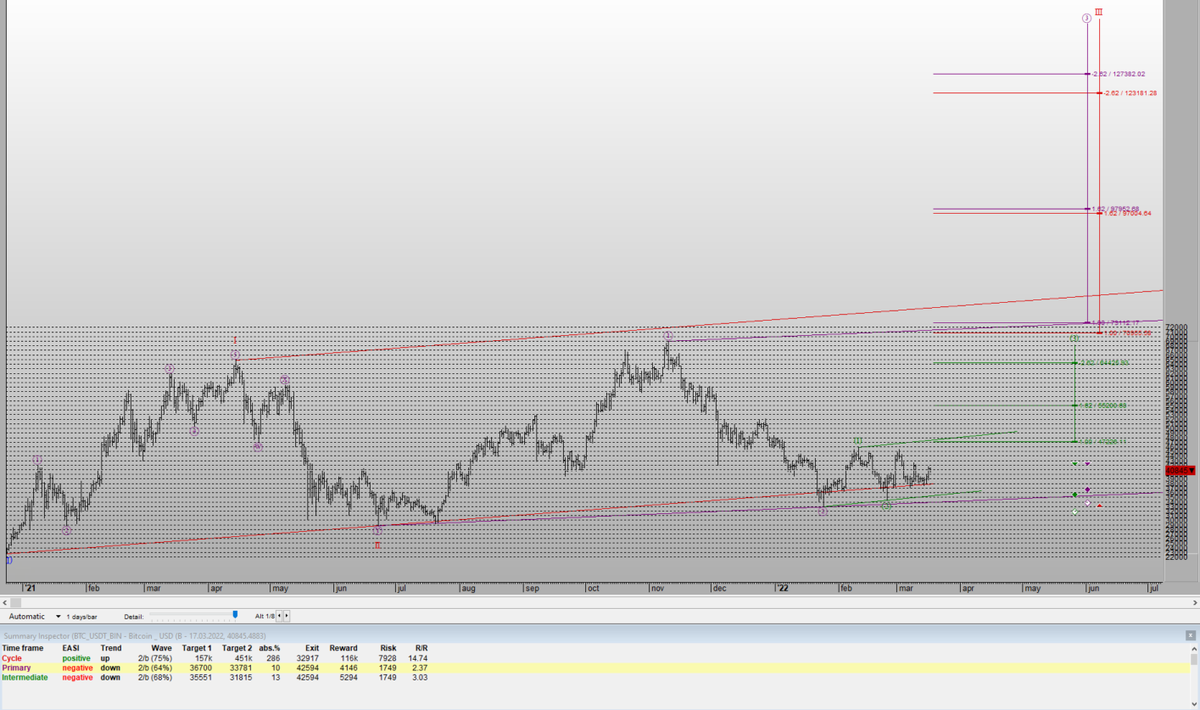Go to the next alternate wave count
This screenshot has width=1200, height=710.
(x=287, y=616)
